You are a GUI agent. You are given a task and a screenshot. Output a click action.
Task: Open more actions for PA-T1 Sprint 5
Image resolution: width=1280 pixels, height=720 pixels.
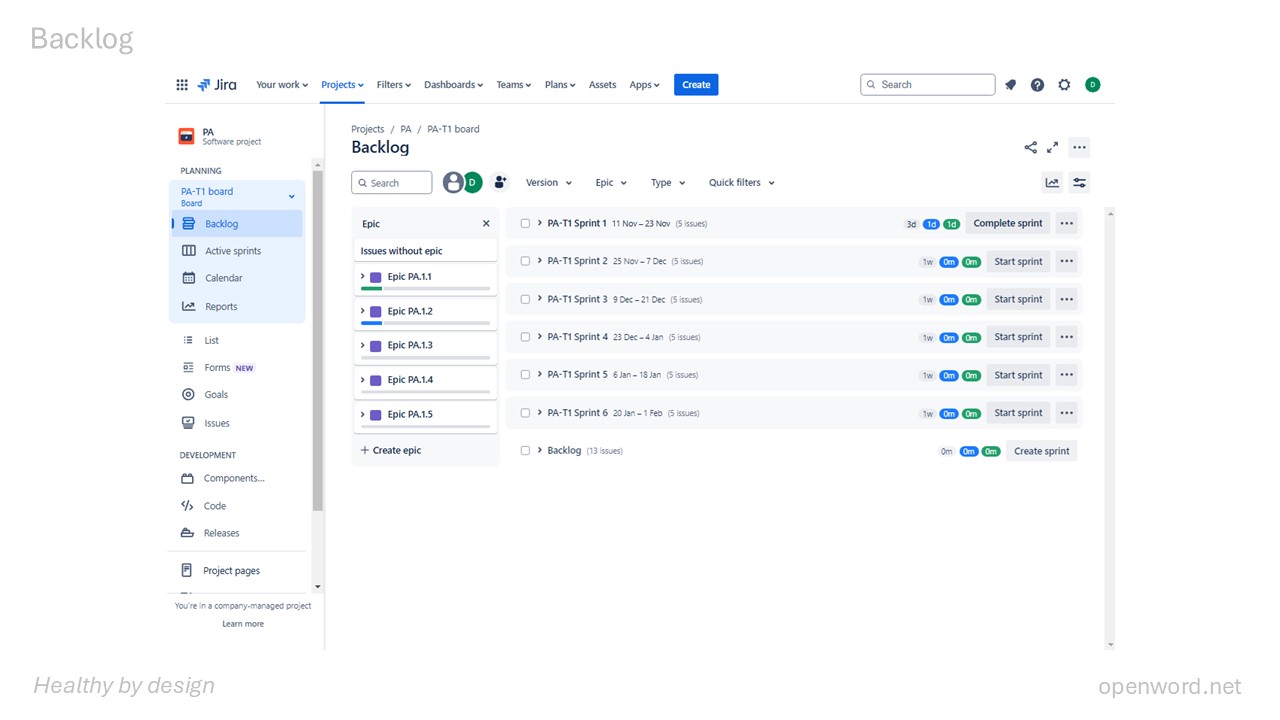pyautogui.click(x=1066, y=375)
